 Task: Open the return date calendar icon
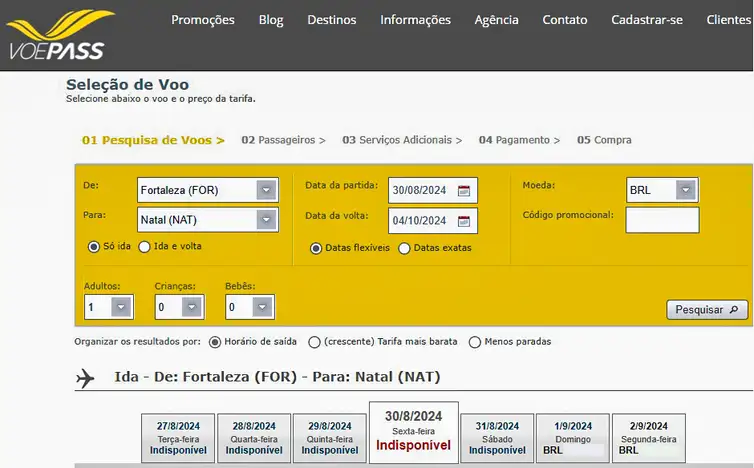tap(464, 221)
